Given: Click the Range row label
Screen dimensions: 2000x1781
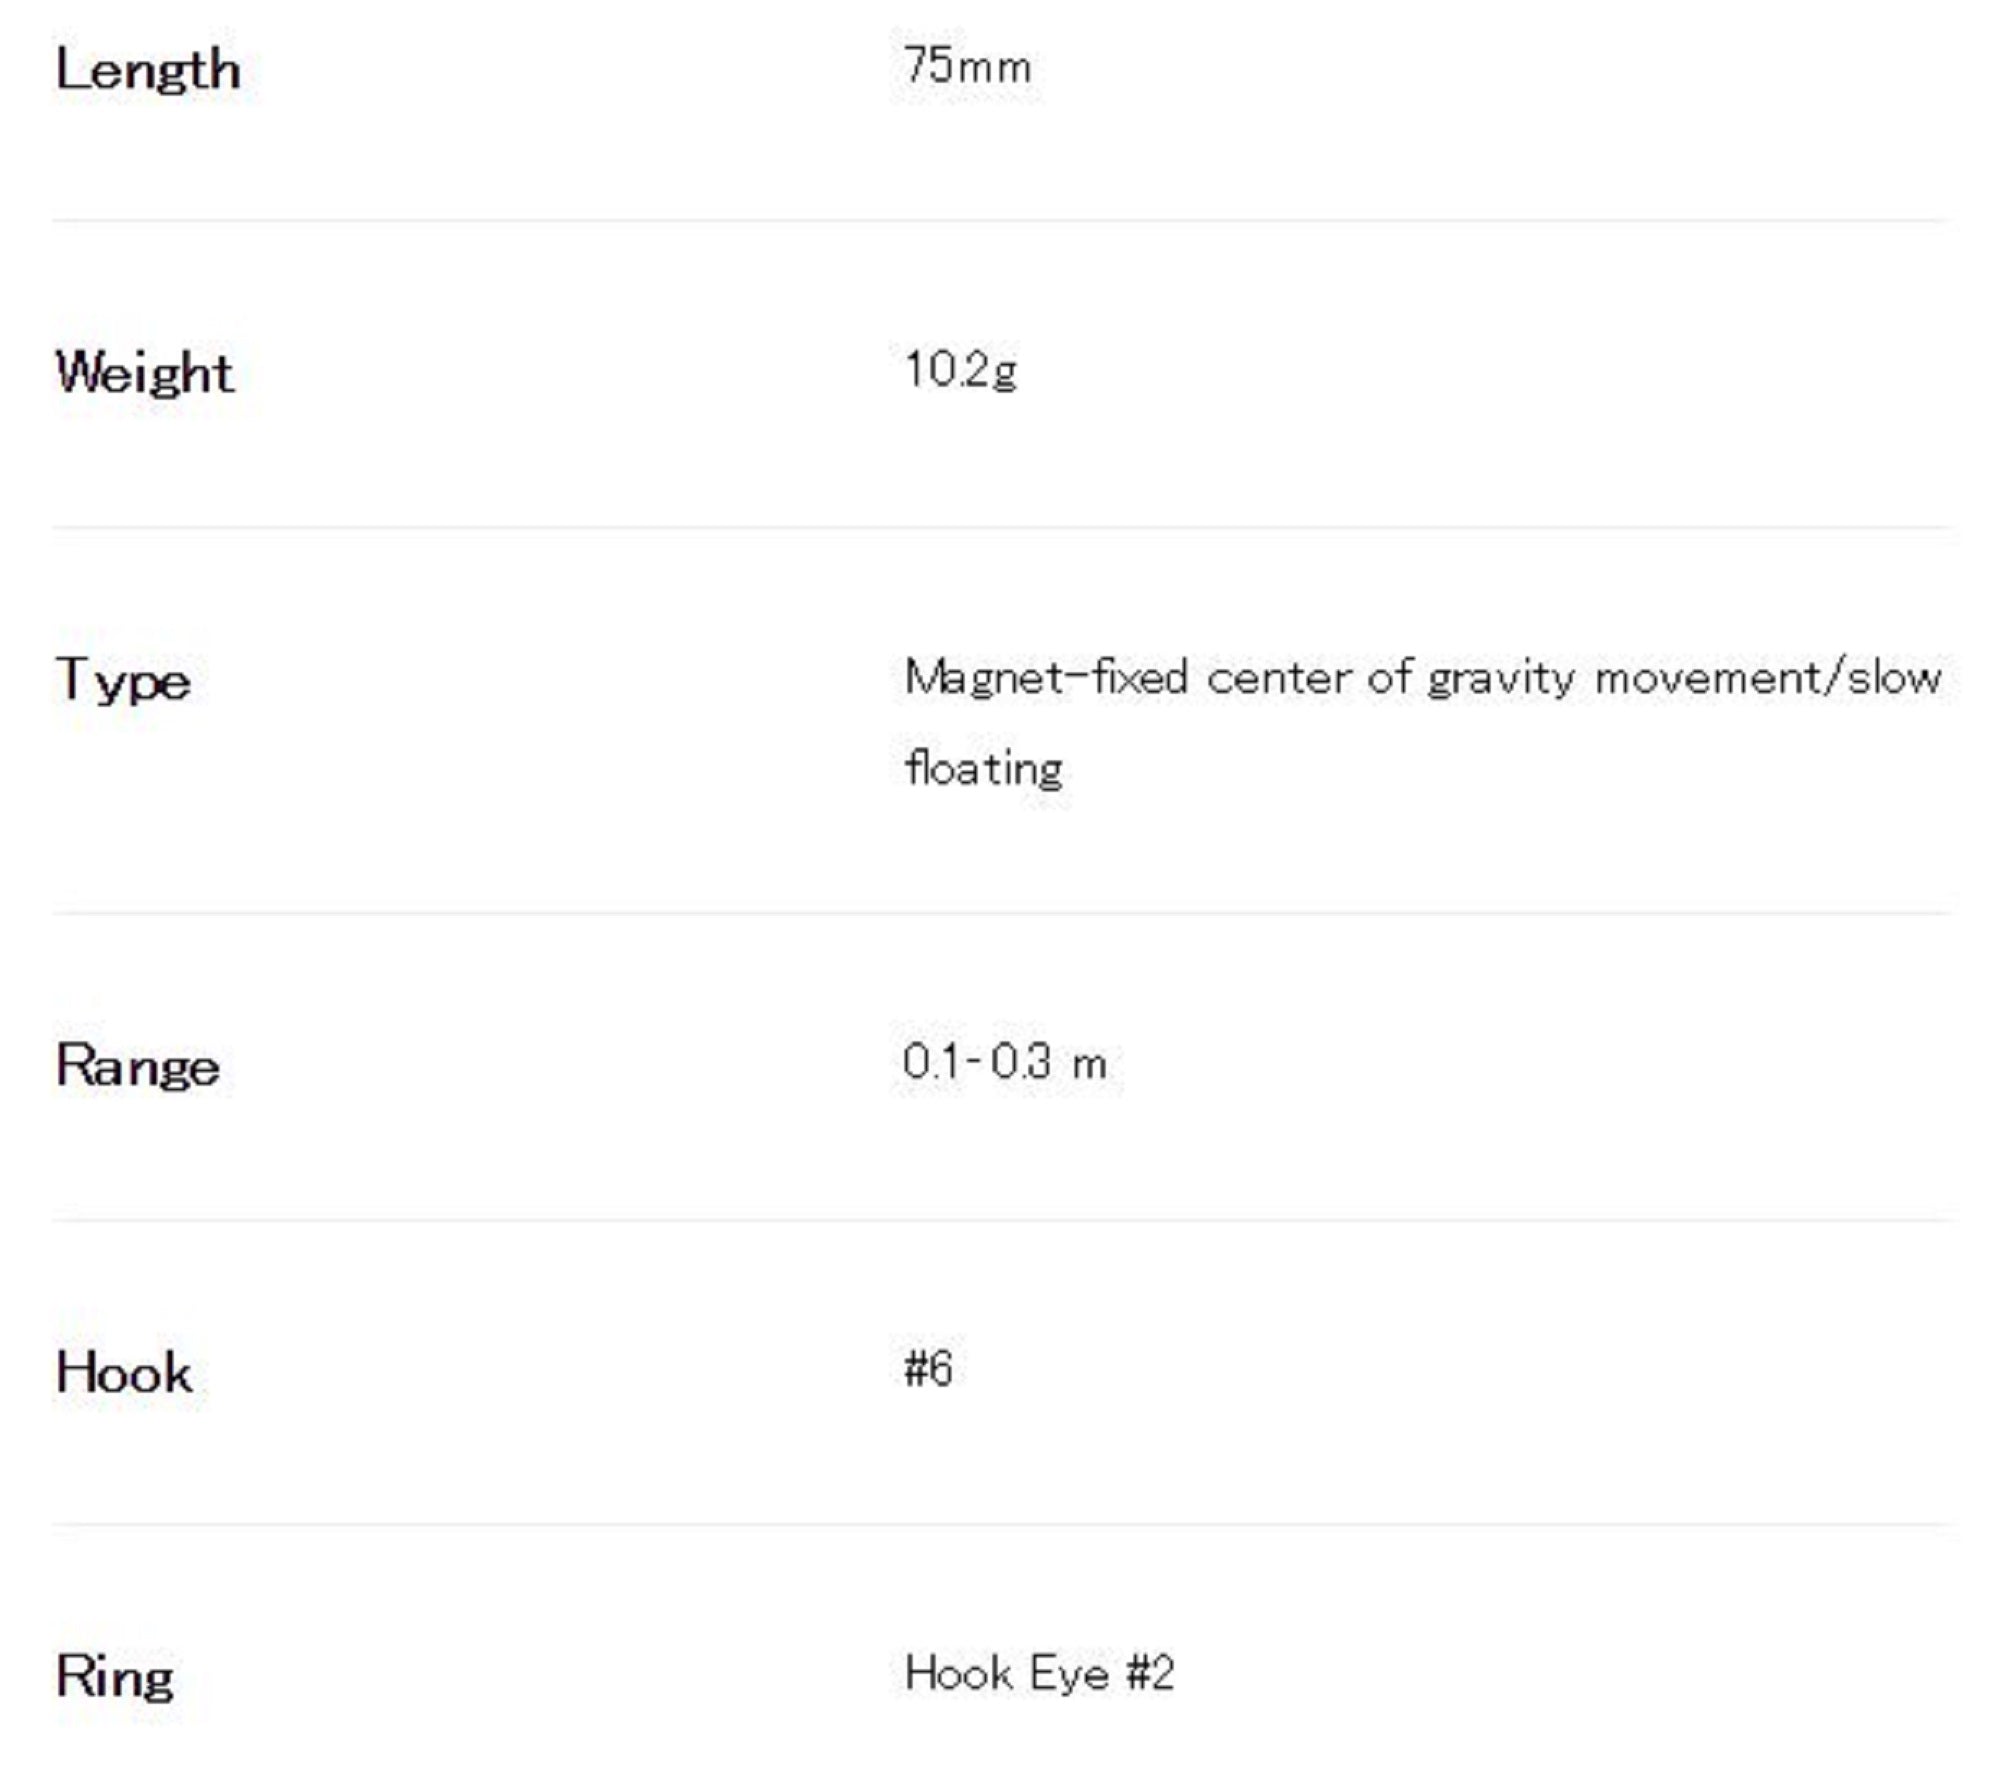Looking at the screenshot, I should click(x=138, y=1066).
